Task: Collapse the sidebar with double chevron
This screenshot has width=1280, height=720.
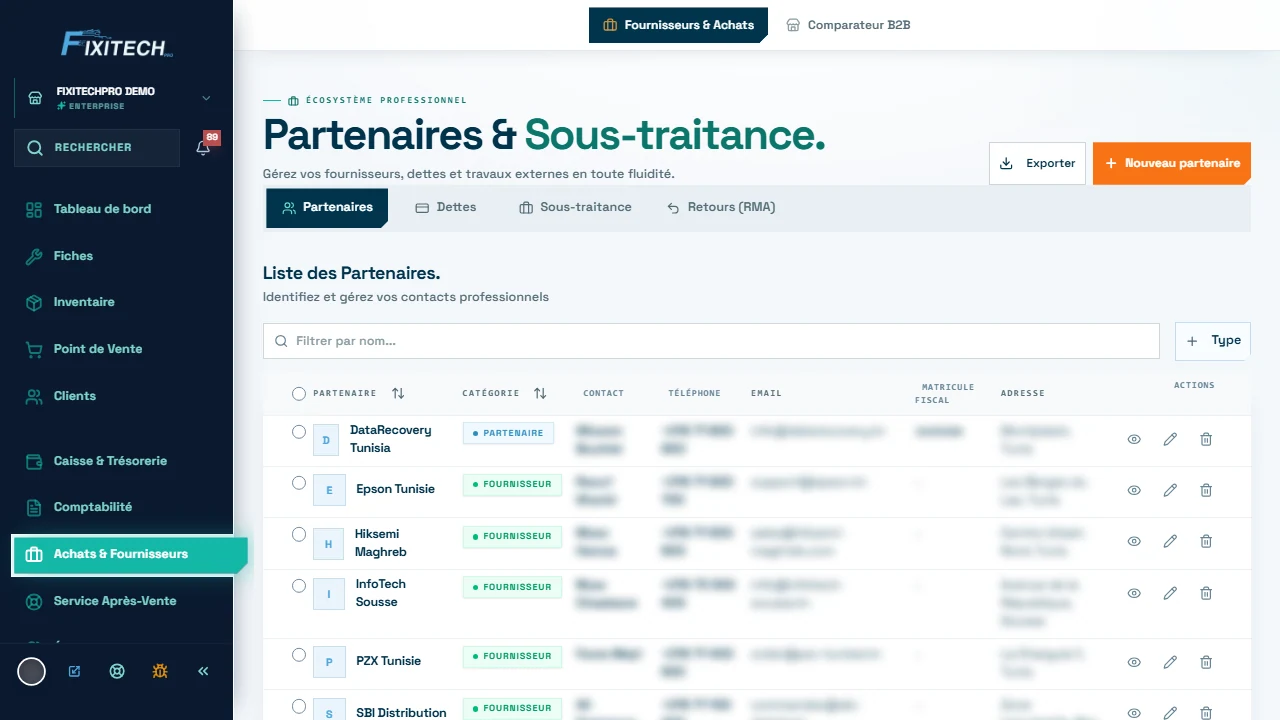Action: 203,671
